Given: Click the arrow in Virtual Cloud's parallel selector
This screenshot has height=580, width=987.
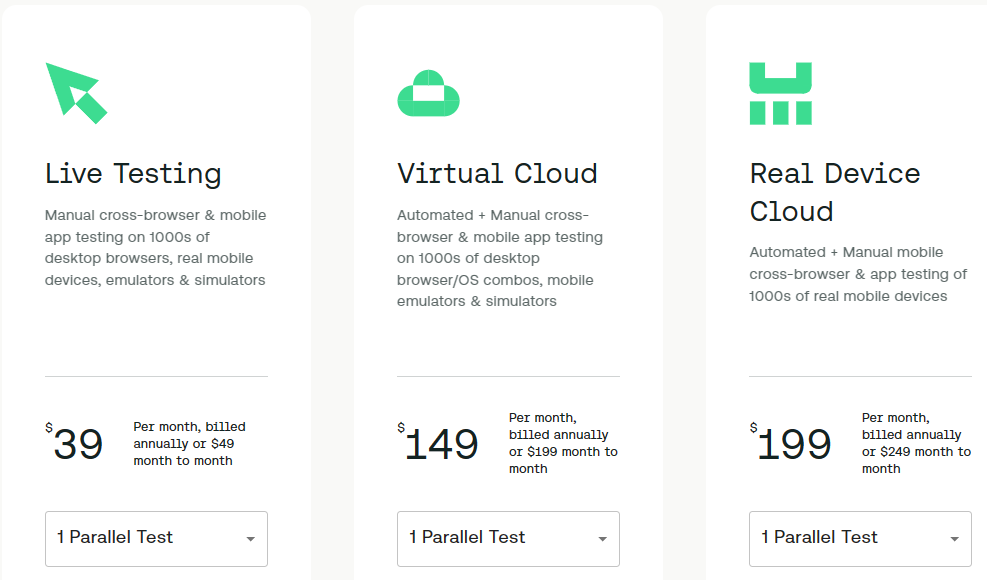Looking at the screenshot, I should point(602,539).
